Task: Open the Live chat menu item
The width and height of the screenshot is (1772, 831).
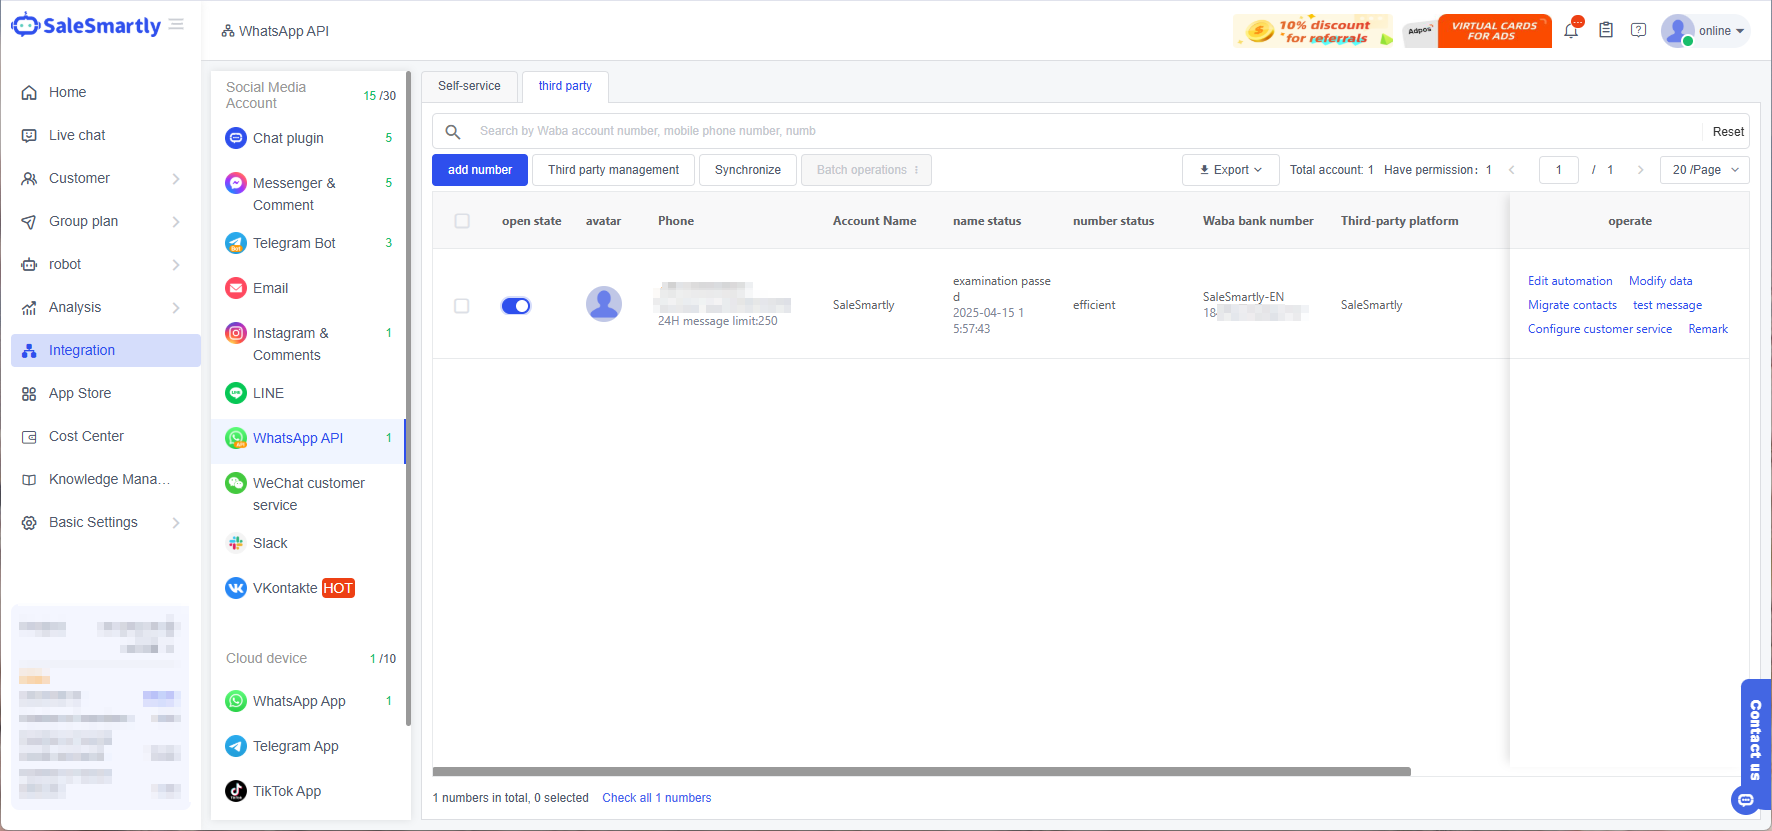Action: 77,135
